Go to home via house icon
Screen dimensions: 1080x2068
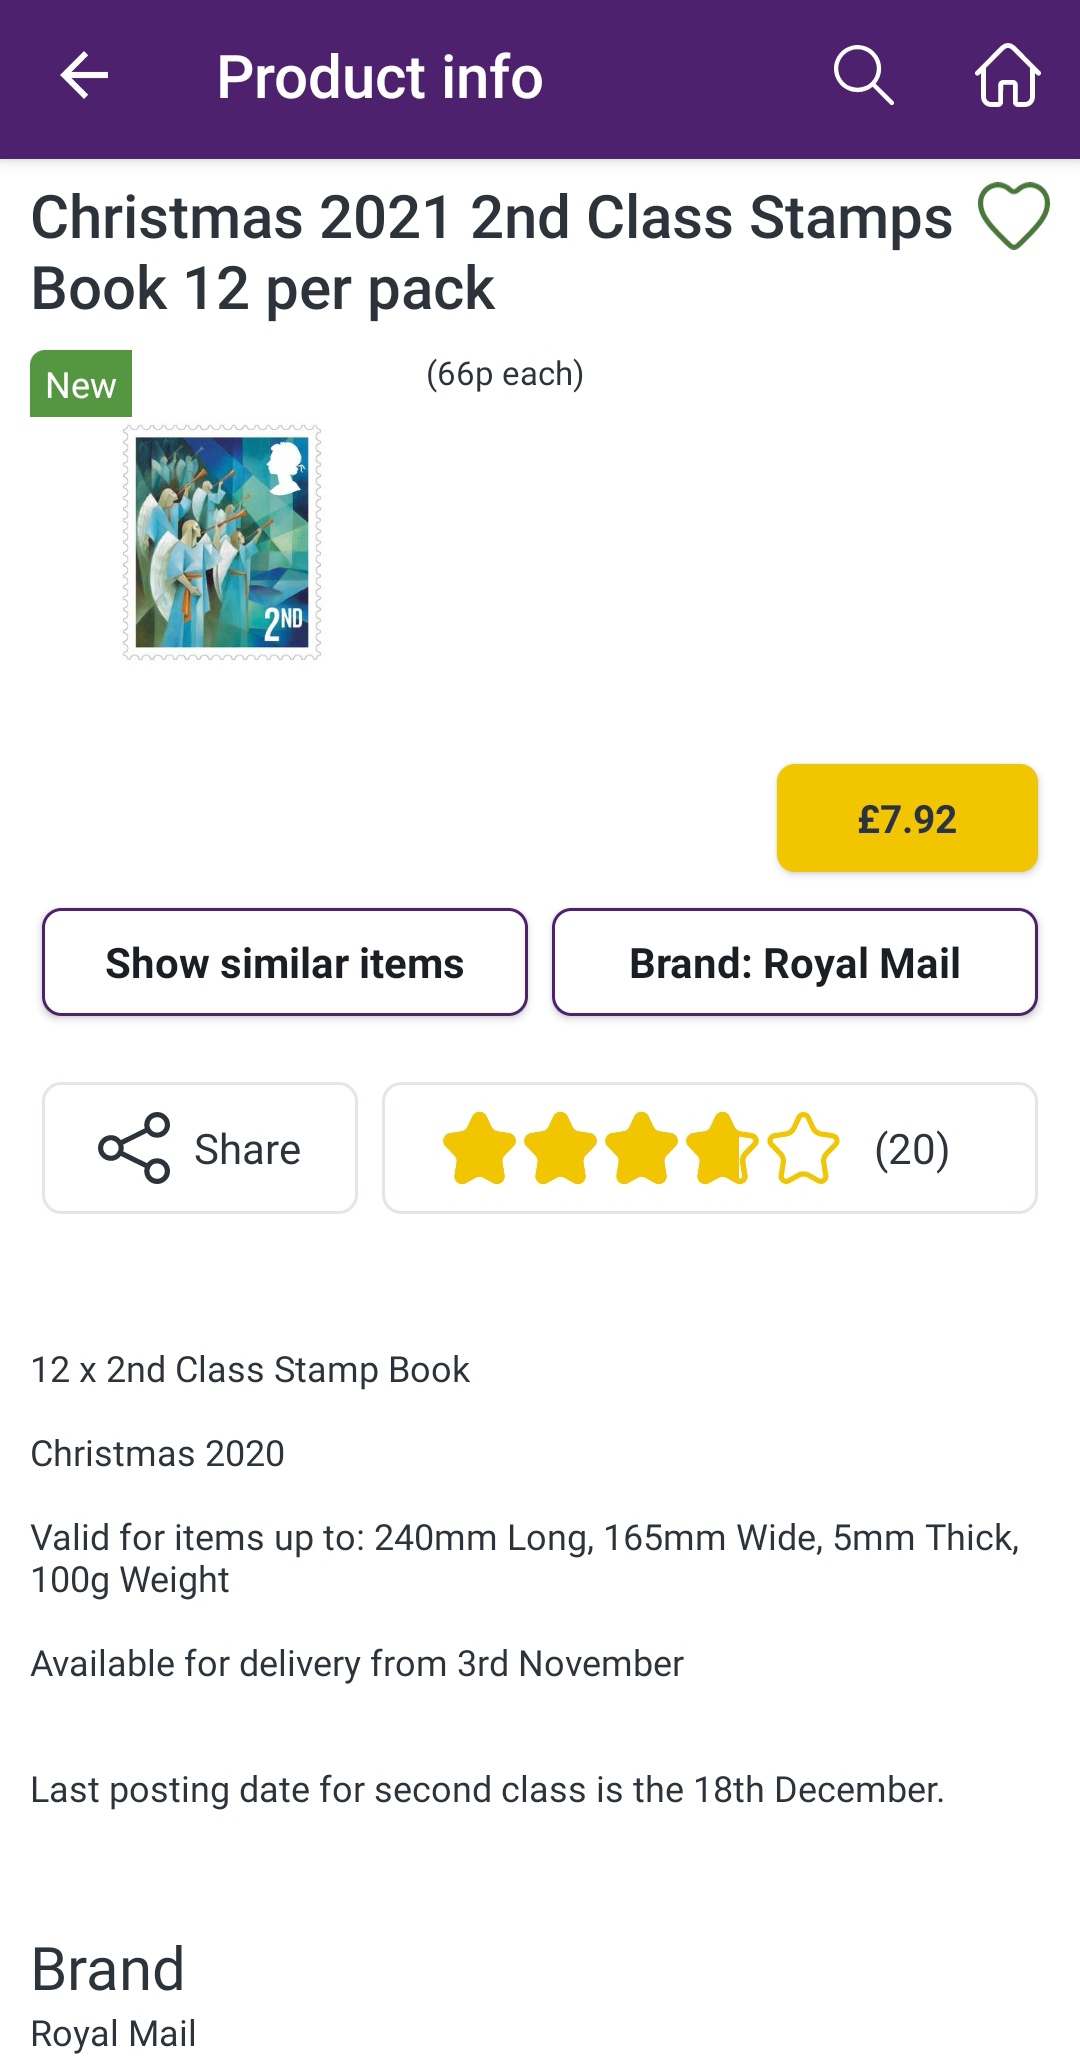click(1007, 76)
